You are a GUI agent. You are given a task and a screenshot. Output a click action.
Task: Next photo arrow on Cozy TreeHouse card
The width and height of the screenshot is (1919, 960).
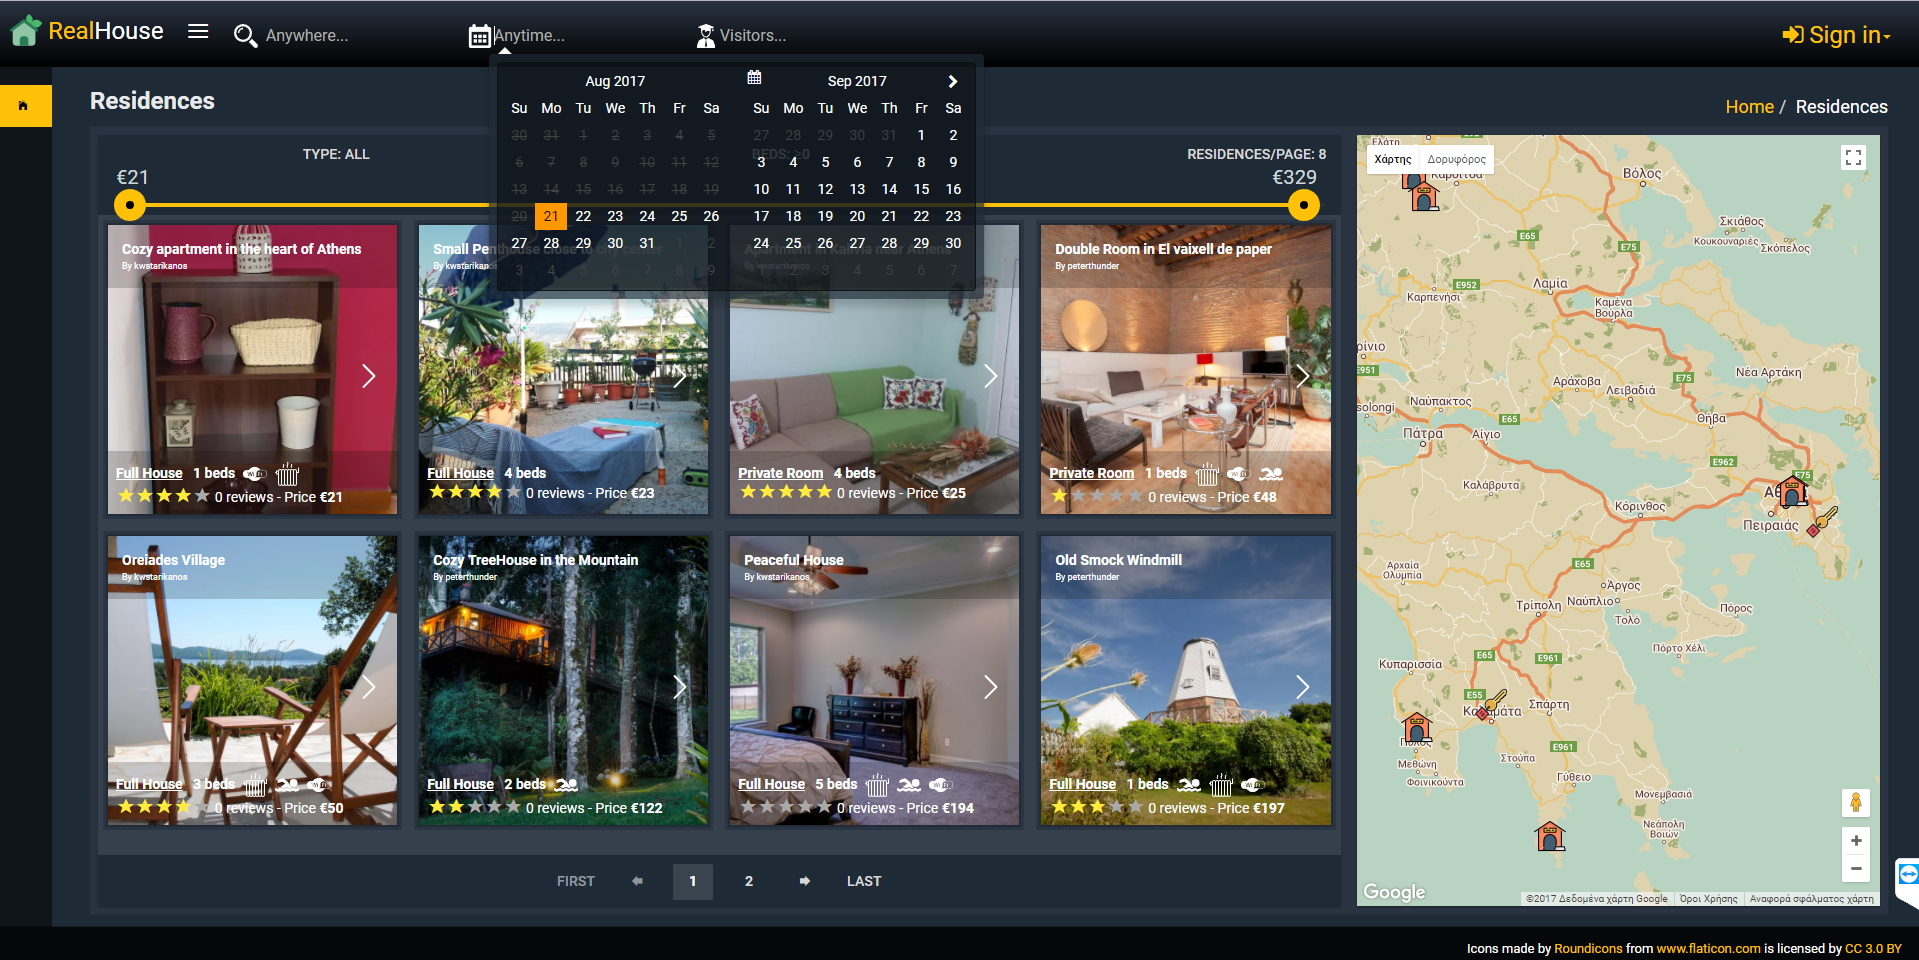[679, 687]
